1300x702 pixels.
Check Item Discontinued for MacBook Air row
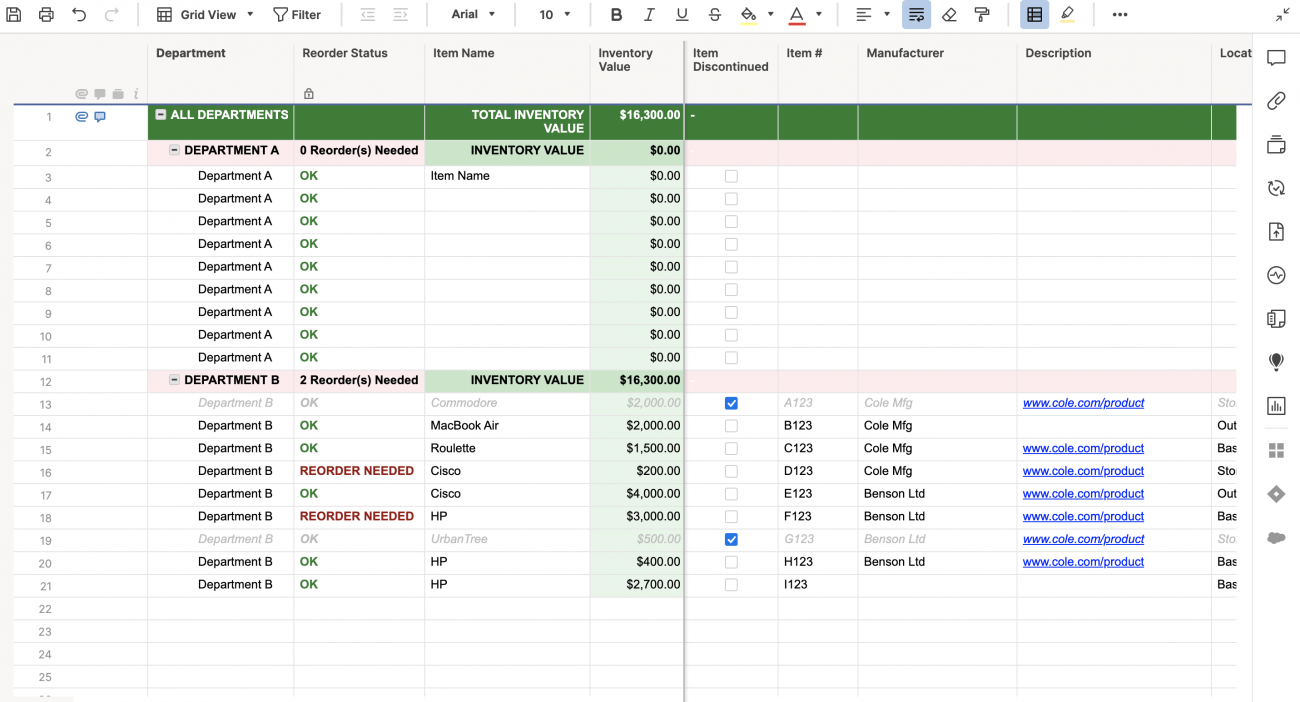[x=731, y=426]
